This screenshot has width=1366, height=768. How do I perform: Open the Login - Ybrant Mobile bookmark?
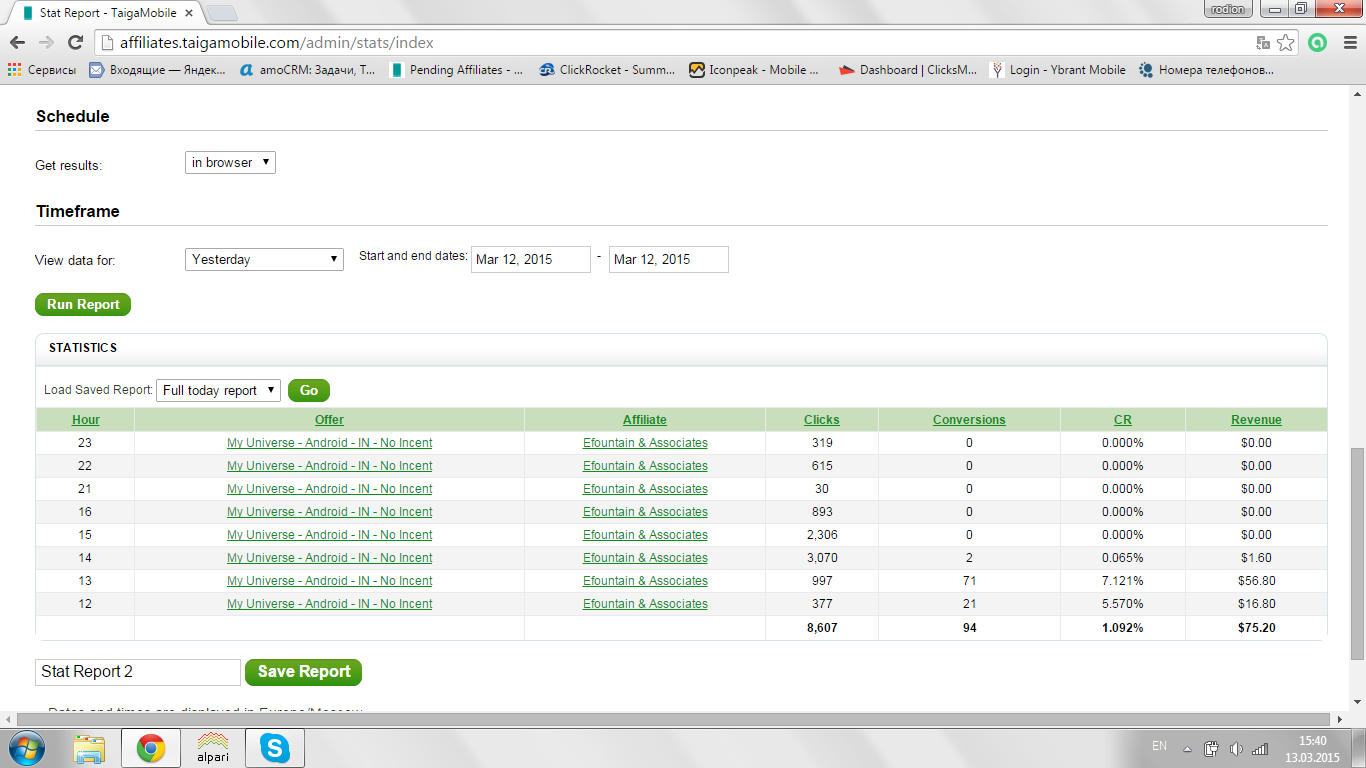pos(1058,70)
